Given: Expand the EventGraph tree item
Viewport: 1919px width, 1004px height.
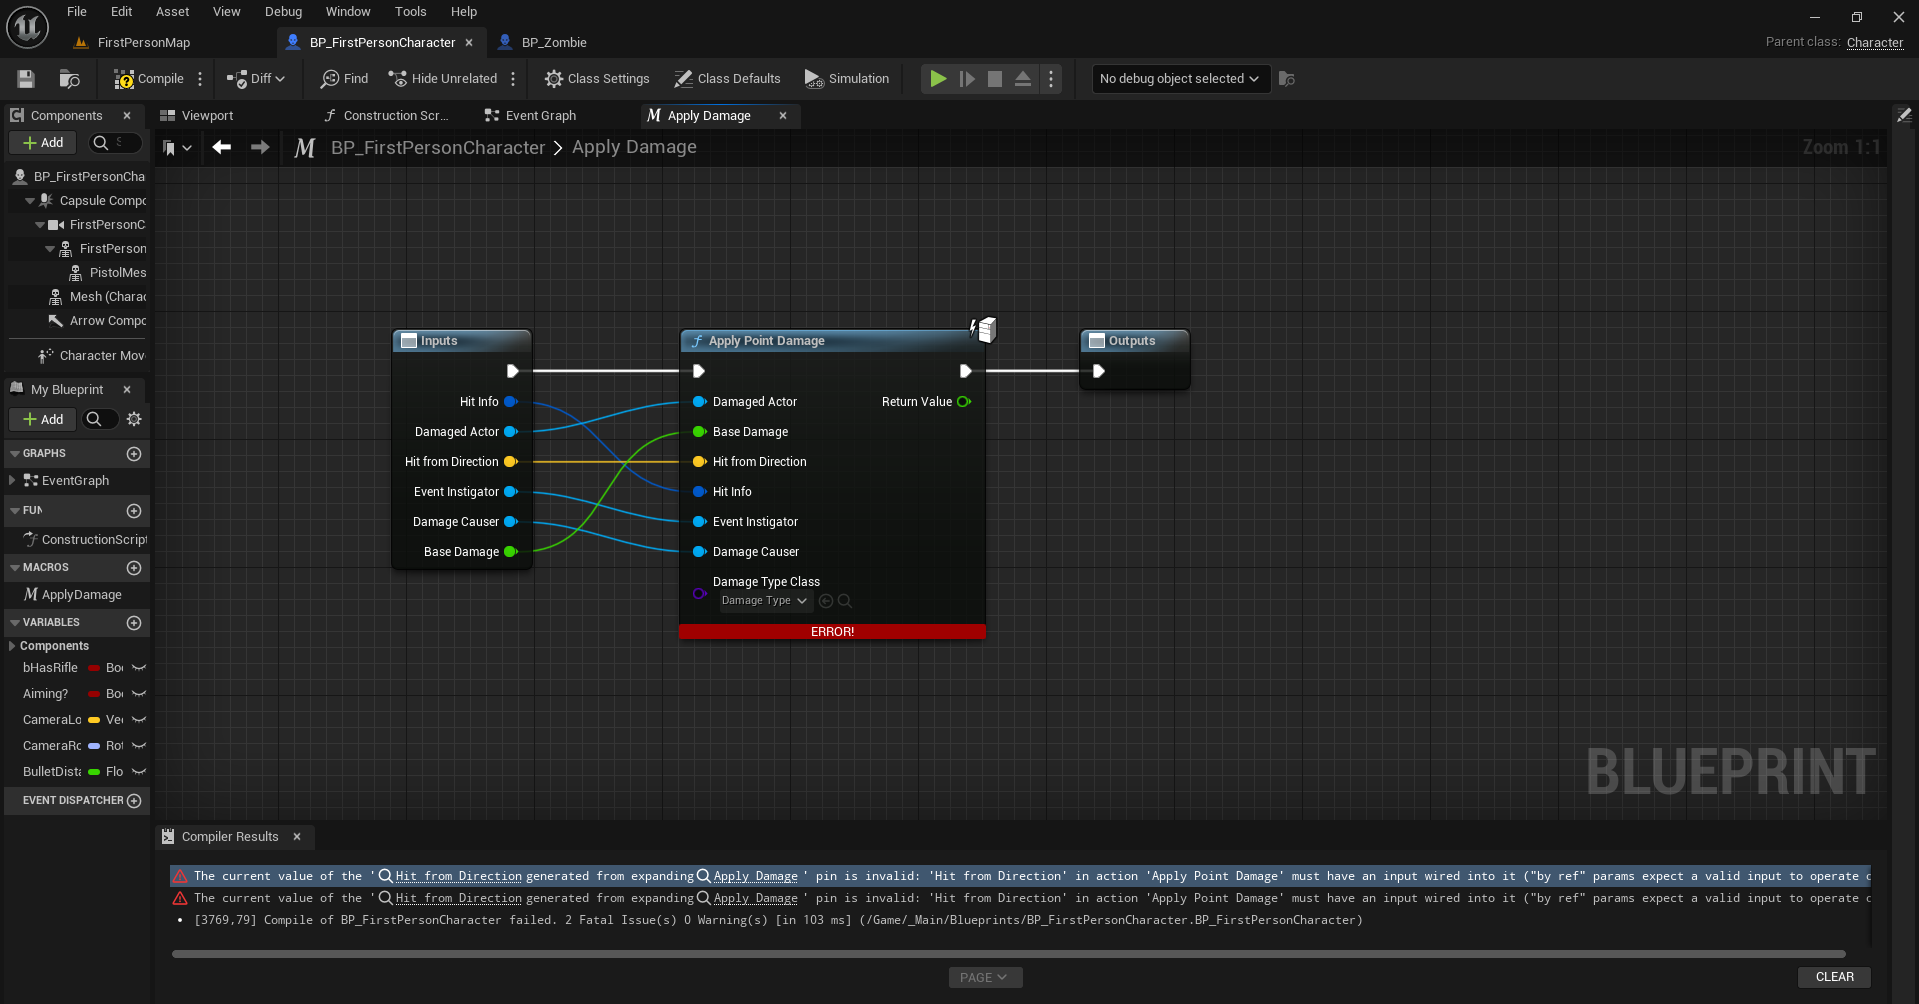Looking at the screenshot, I should pyautogui.click(x=12, y=481).
